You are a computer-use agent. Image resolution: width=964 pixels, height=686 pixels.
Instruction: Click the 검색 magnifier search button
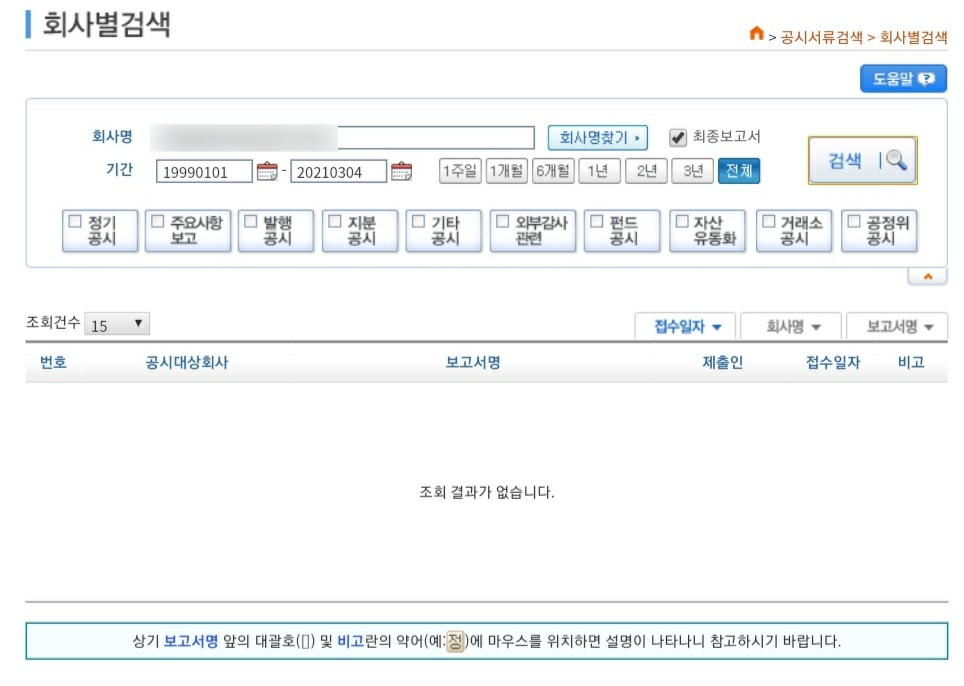[862, 161]
